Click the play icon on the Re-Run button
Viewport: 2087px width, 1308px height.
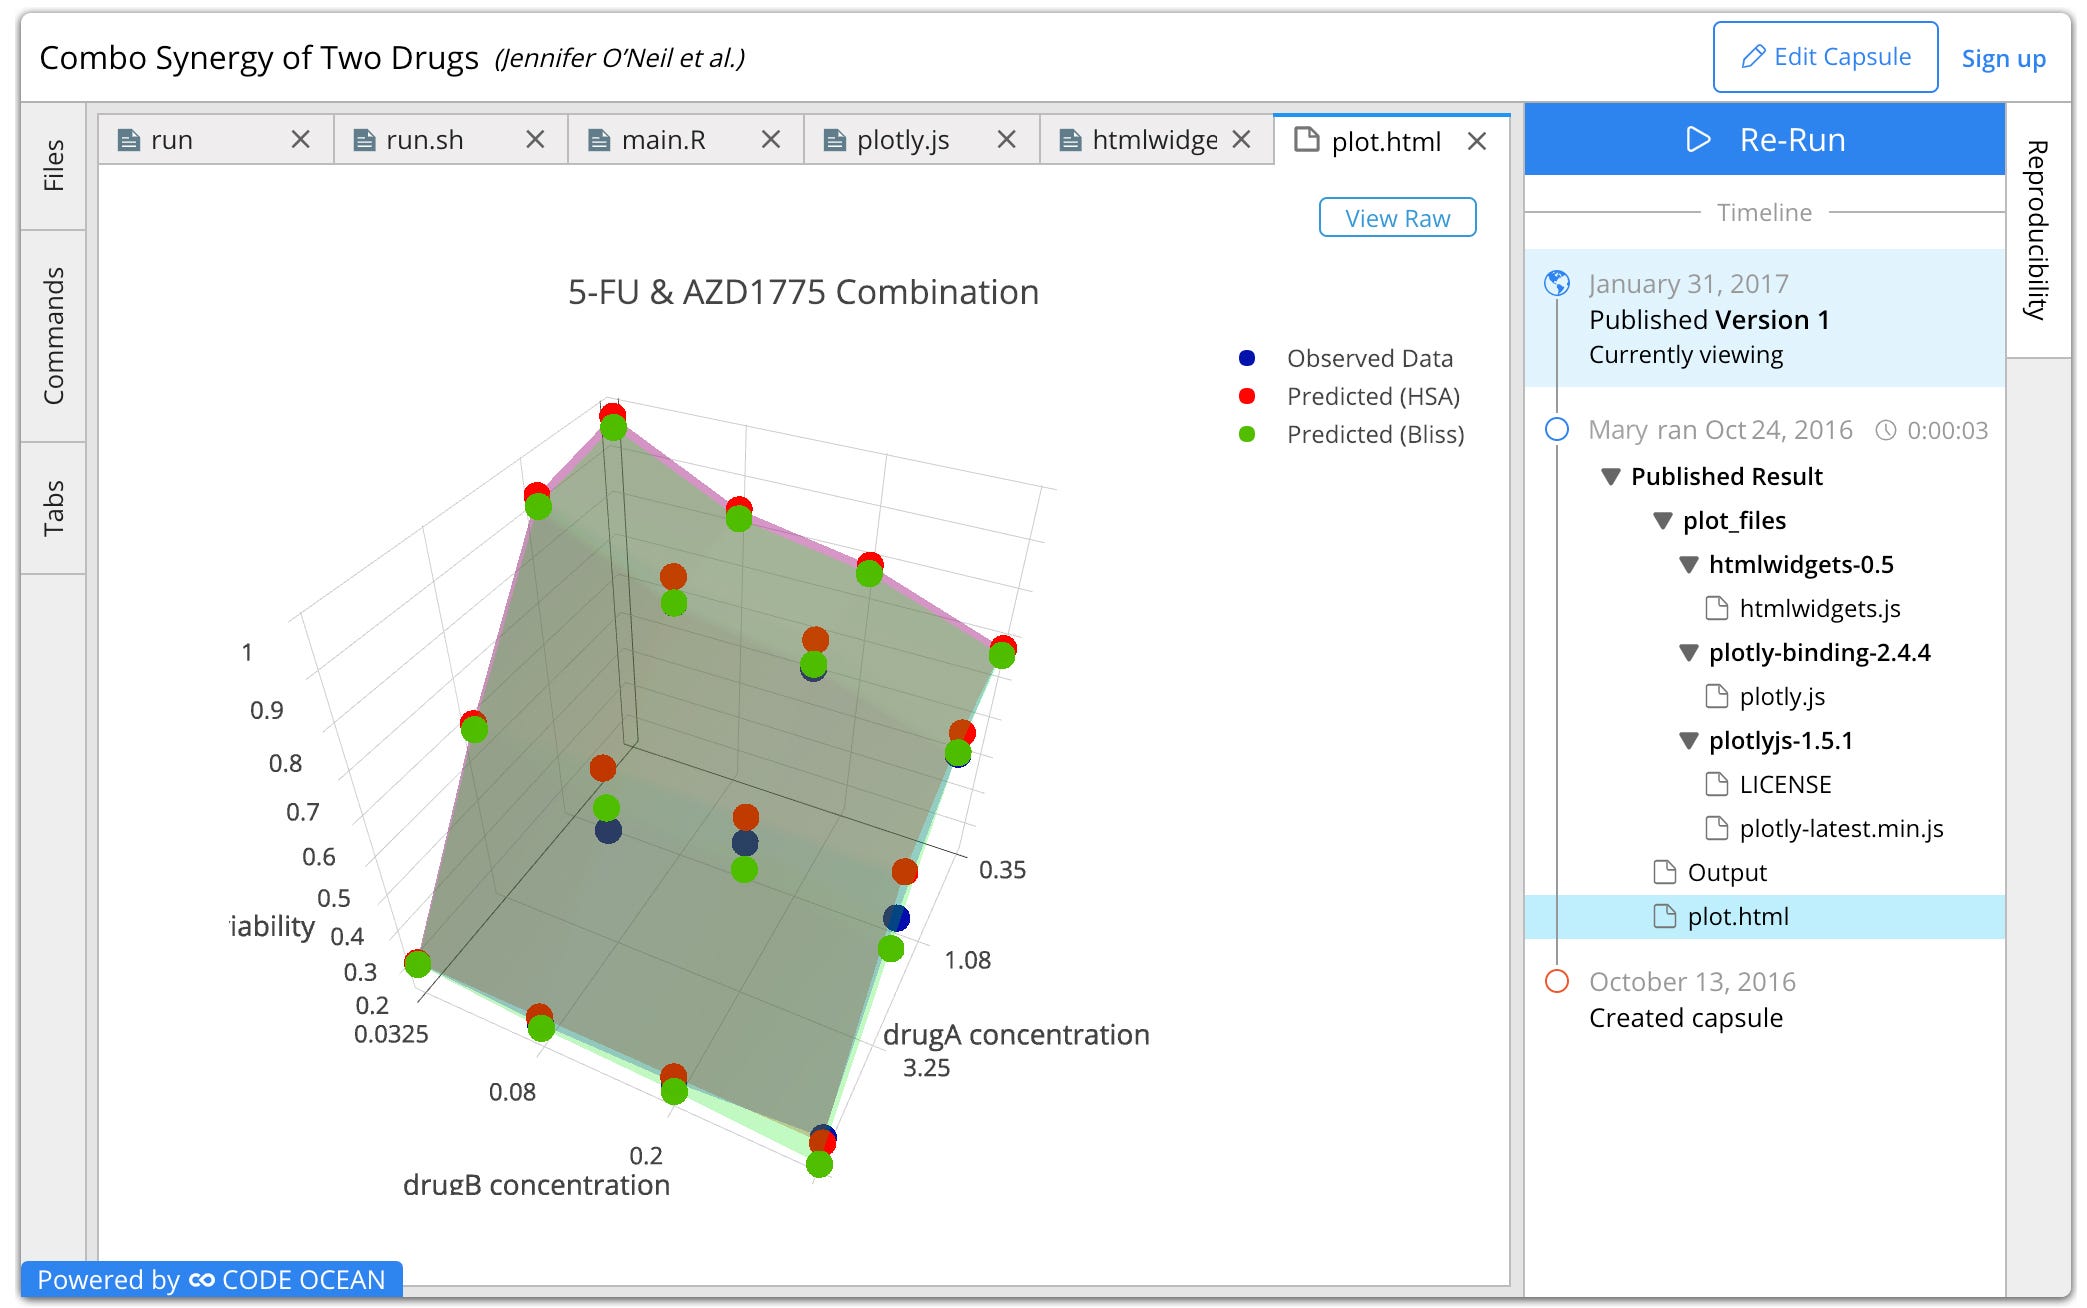coord(1697,140)
